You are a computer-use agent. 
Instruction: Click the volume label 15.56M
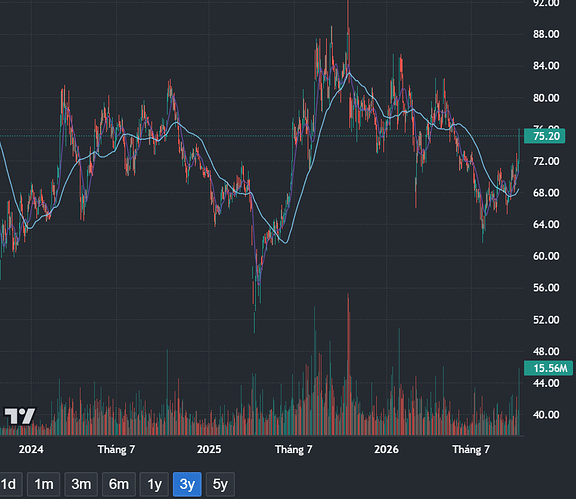coord(548,368)
